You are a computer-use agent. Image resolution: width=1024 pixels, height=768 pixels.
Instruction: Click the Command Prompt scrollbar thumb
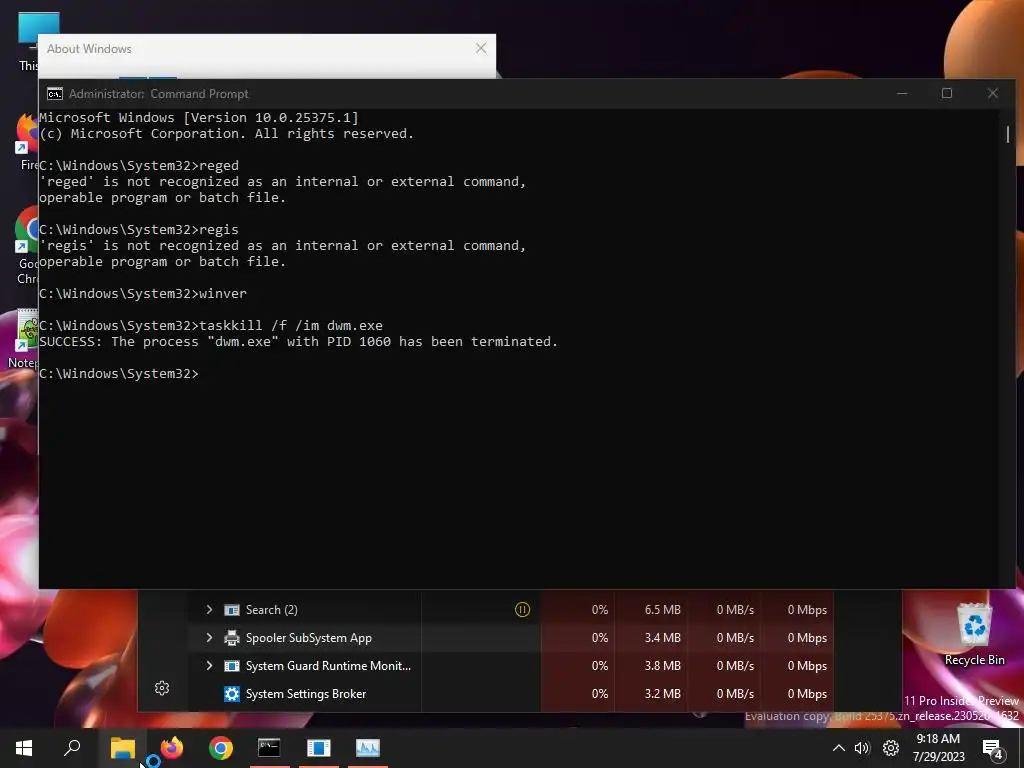(1008, 134)
